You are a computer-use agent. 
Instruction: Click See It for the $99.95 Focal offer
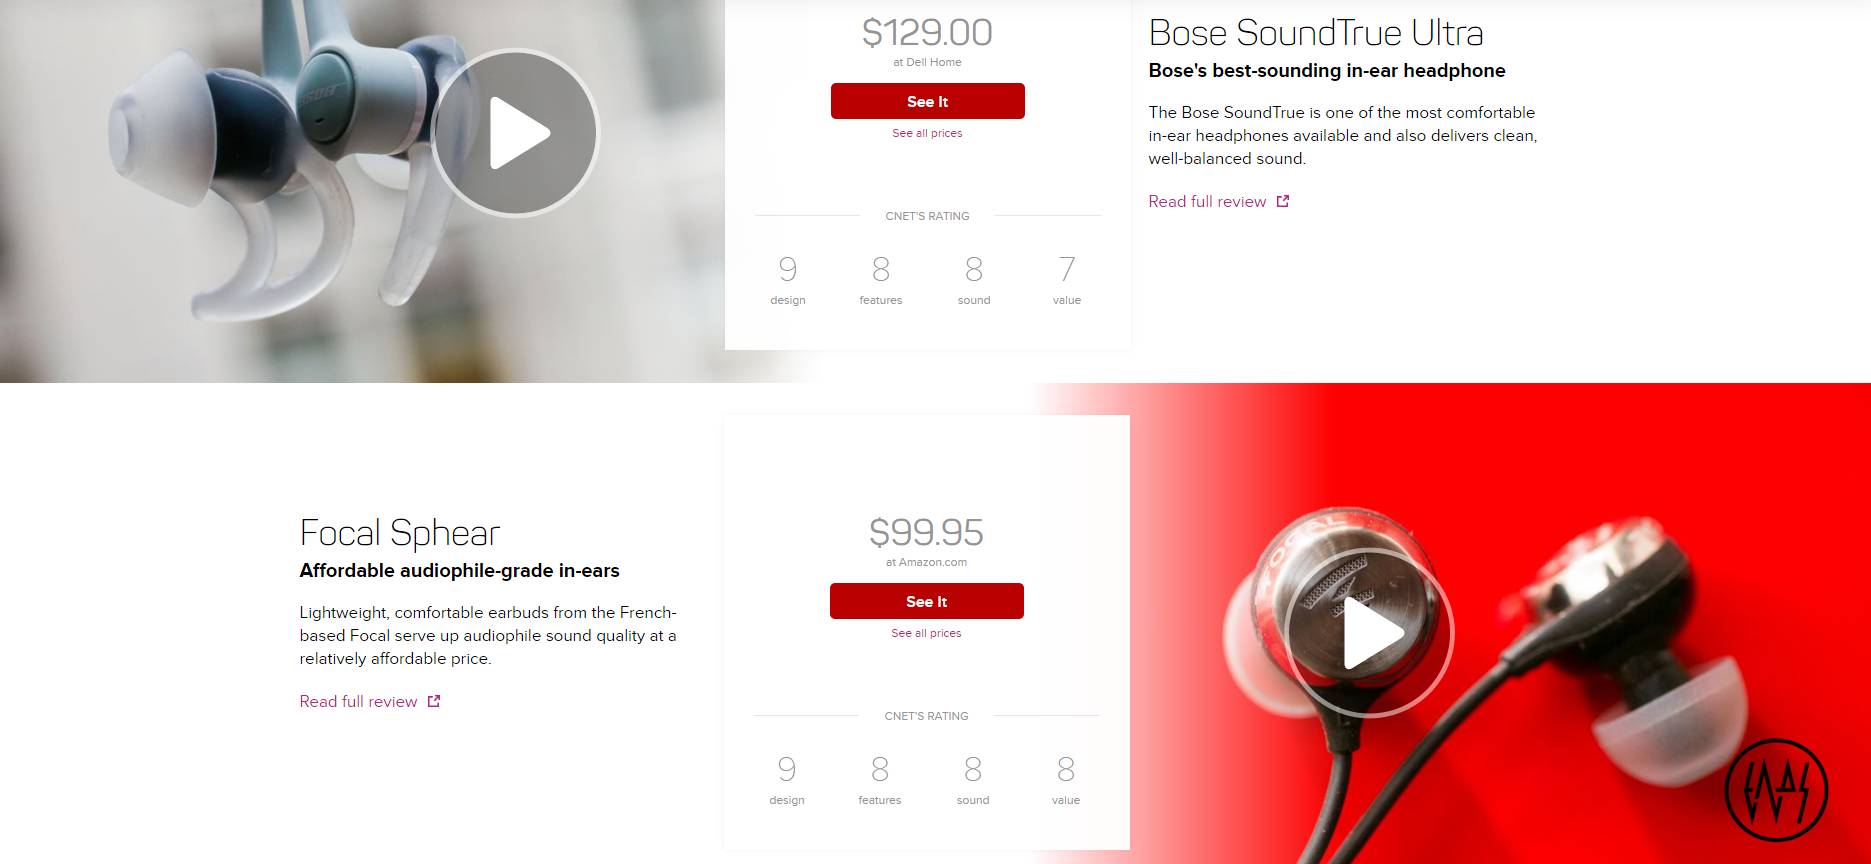point(927,601)
